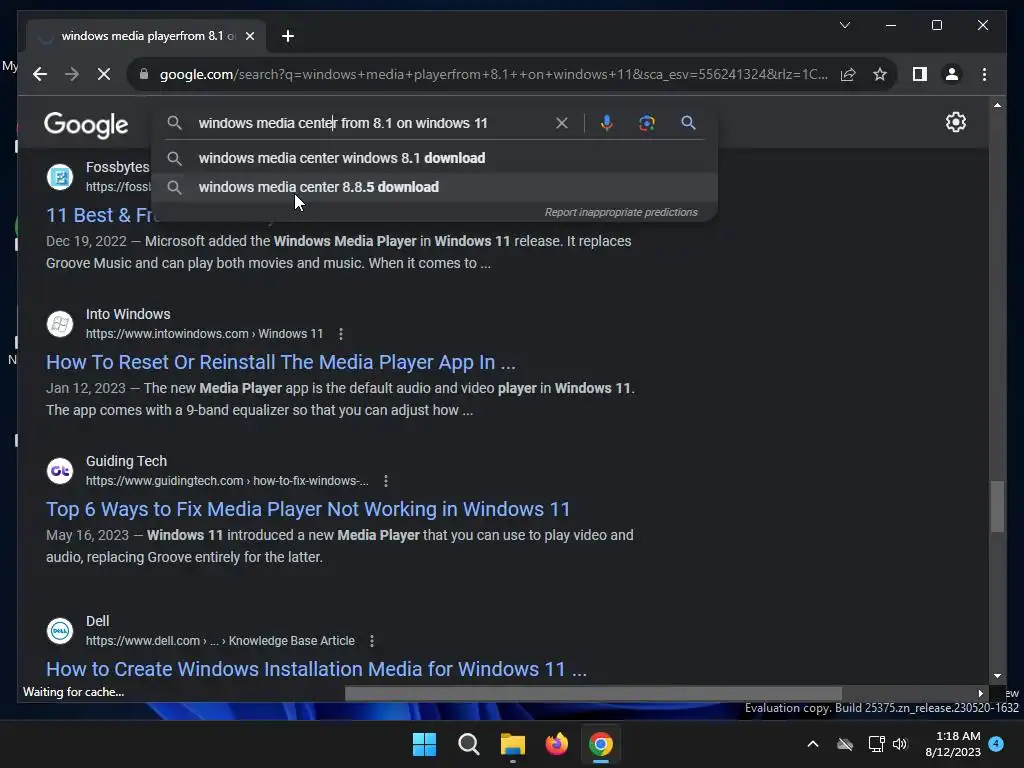1024x768 pixels.
Task: Submit search with magnifier button
Action: pyautogui.click(x=688, y=123)
